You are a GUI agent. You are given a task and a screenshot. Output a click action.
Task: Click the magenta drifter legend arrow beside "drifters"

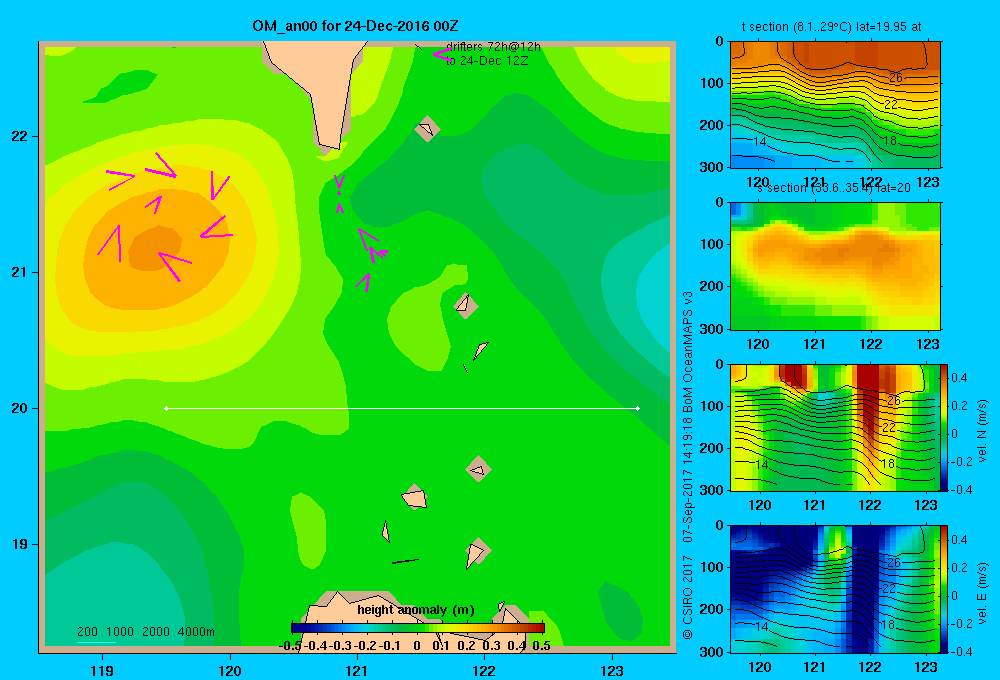[x=442, y=54]
